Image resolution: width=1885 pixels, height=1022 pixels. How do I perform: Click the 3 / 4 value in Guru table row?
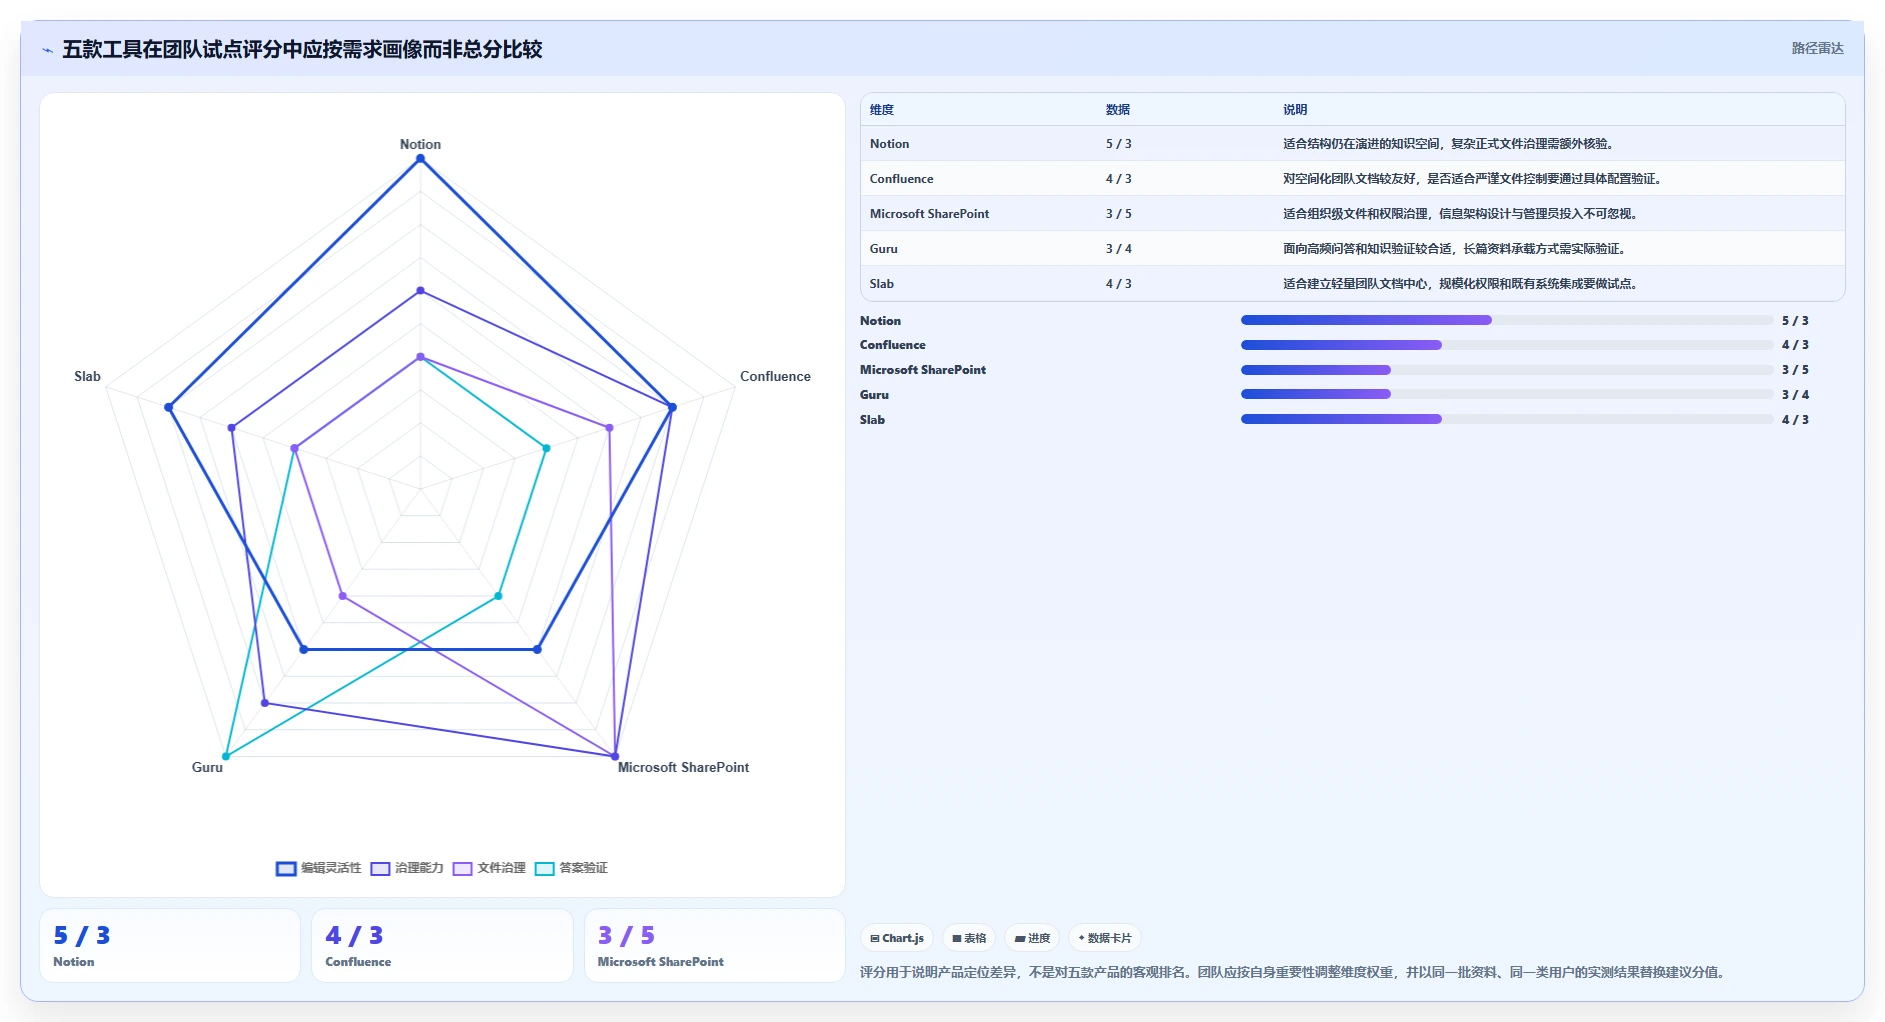[1118, 249]
